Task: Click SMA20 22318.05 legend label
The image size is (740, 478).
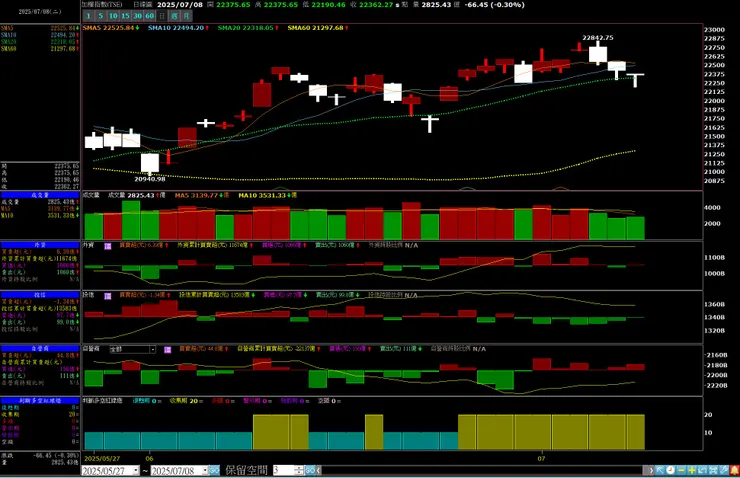Action: coord(248,28)
